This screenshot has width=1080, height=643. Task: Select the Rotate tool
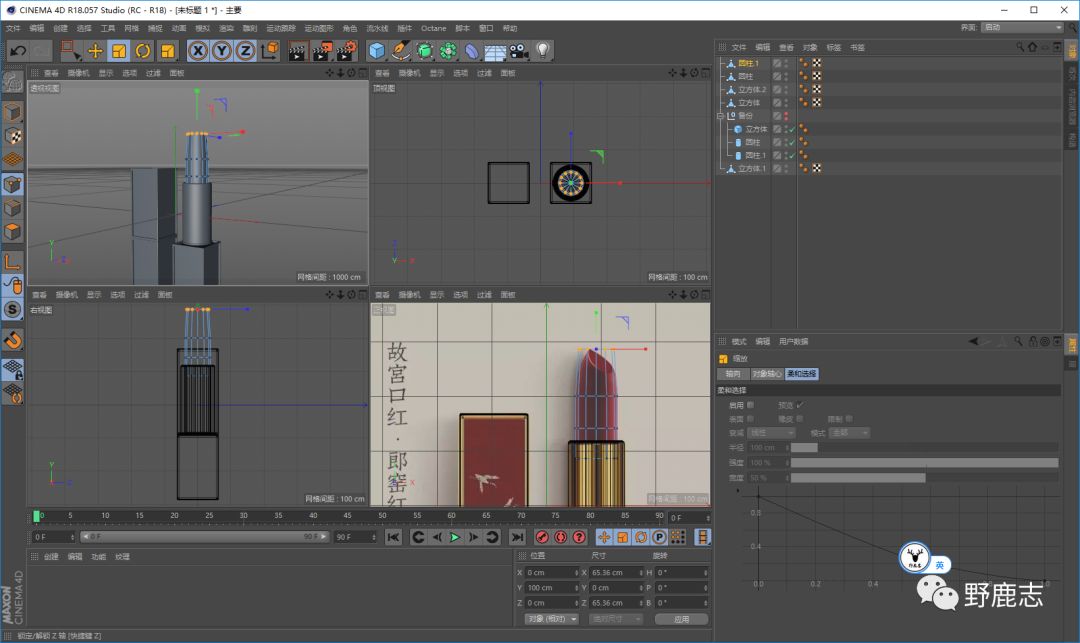[x=143, y=50]
